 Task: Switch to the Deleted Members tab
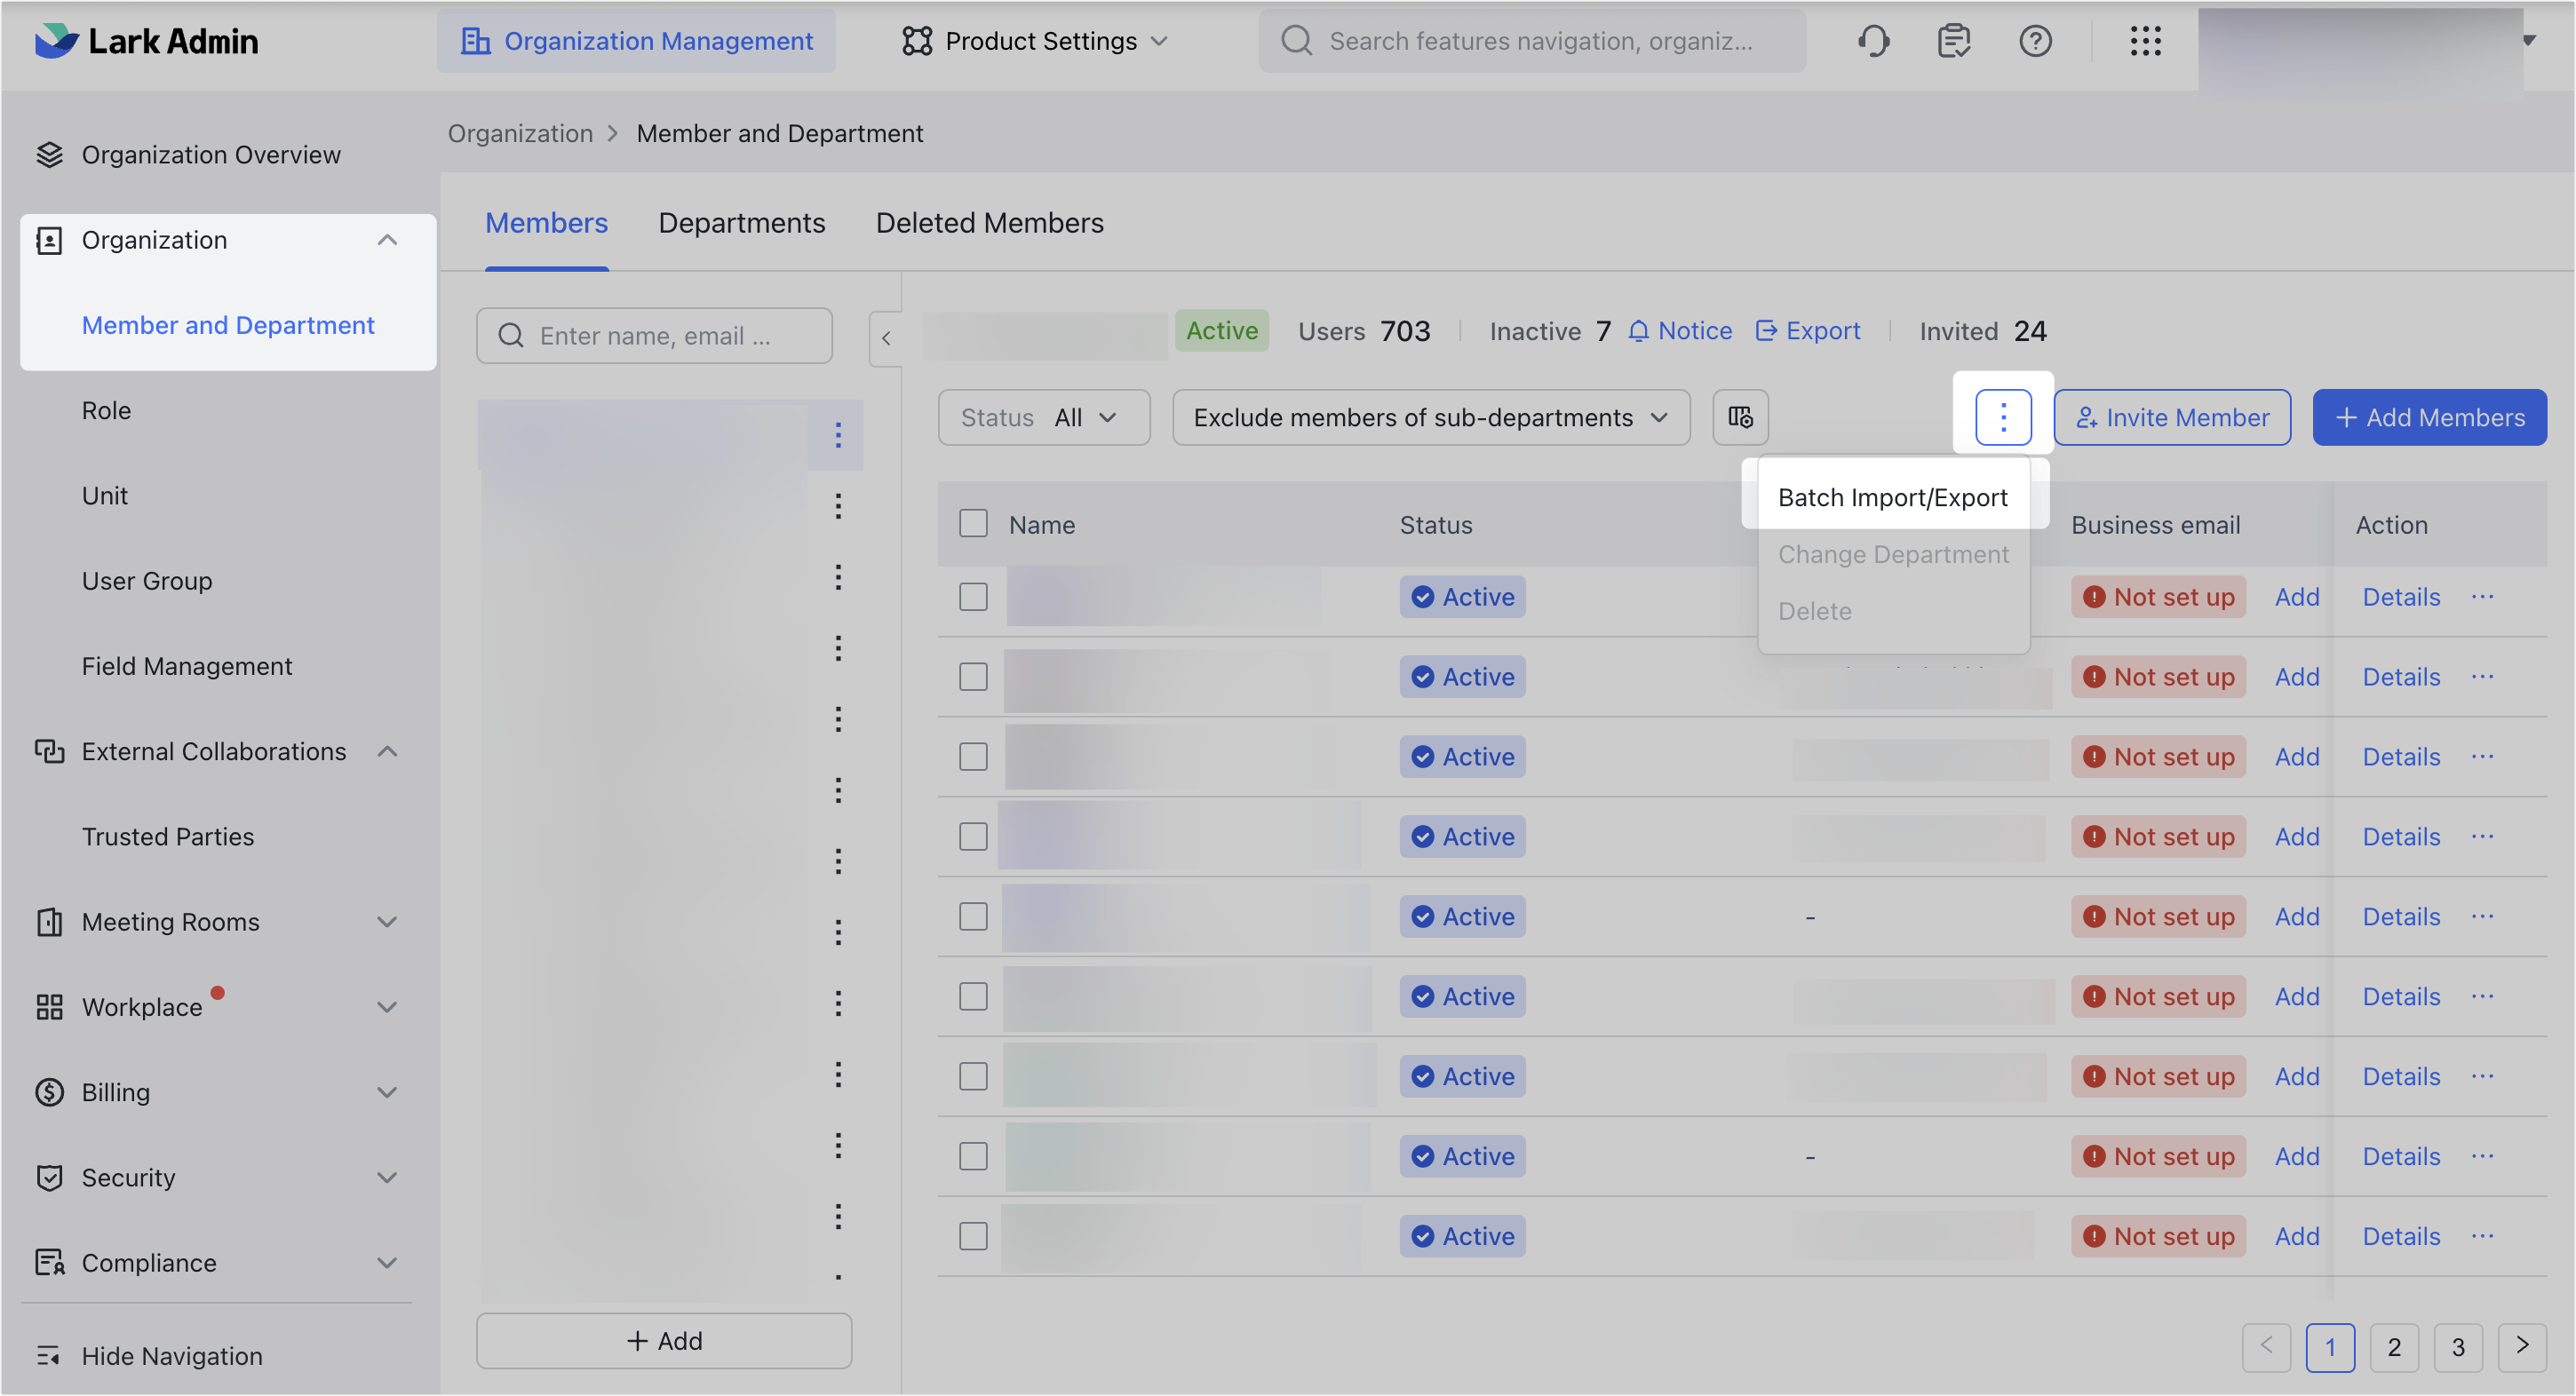tap(990, 223)
